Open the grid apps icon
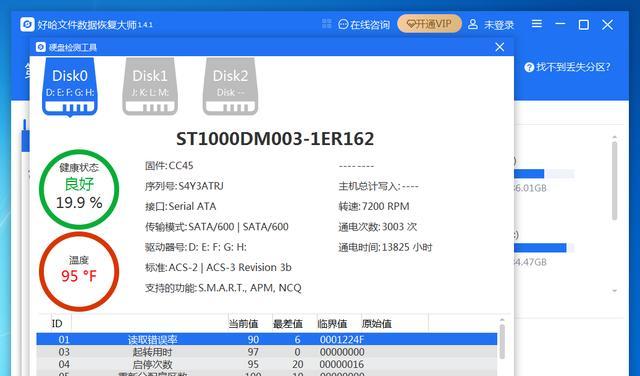 327,24
